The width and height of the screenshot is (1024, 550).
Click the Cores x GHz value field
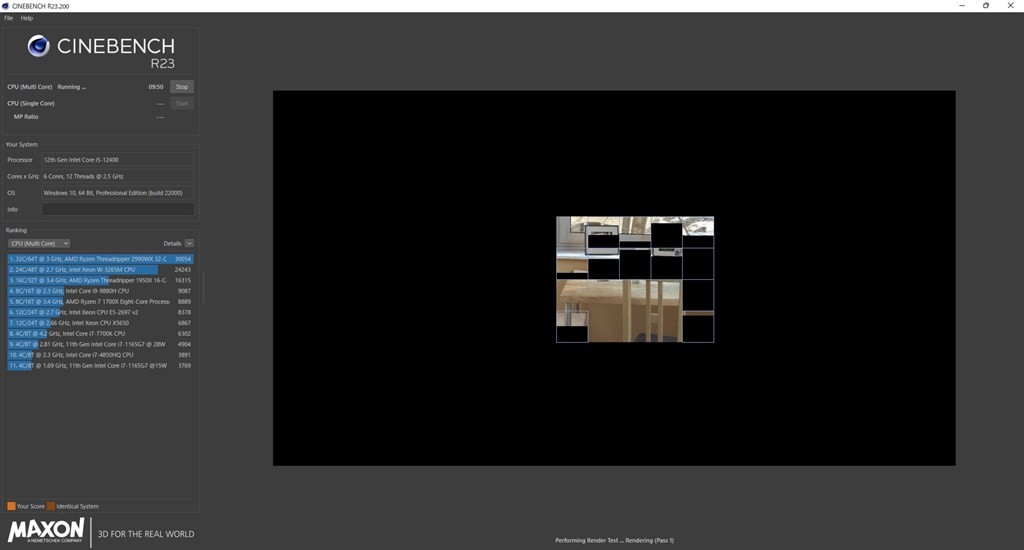118,176
